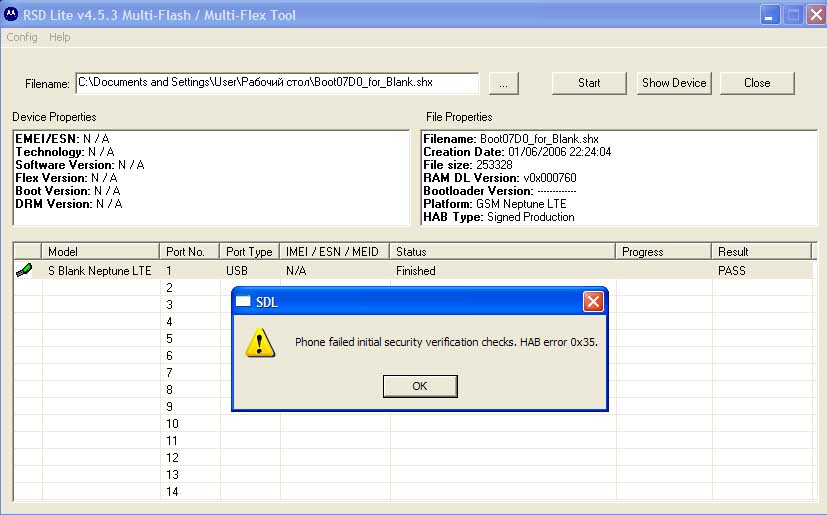Click the RSD Lite title bar text
The width and height of the screenshot is (827, 515).
tap(159, 15)
